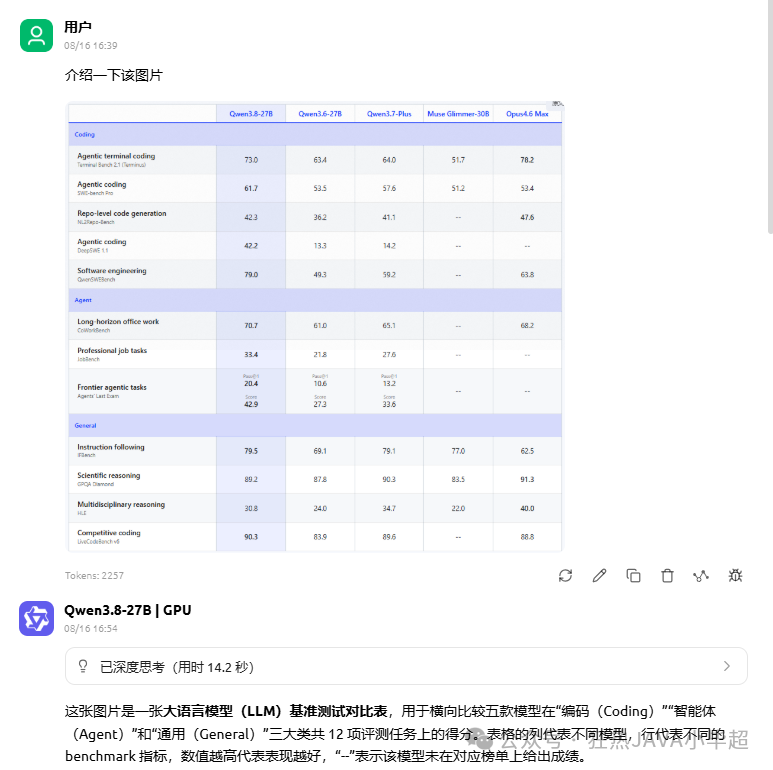
Task: Click the Qwen3.6-27B column header in table
Action: (x=320, y=114)
